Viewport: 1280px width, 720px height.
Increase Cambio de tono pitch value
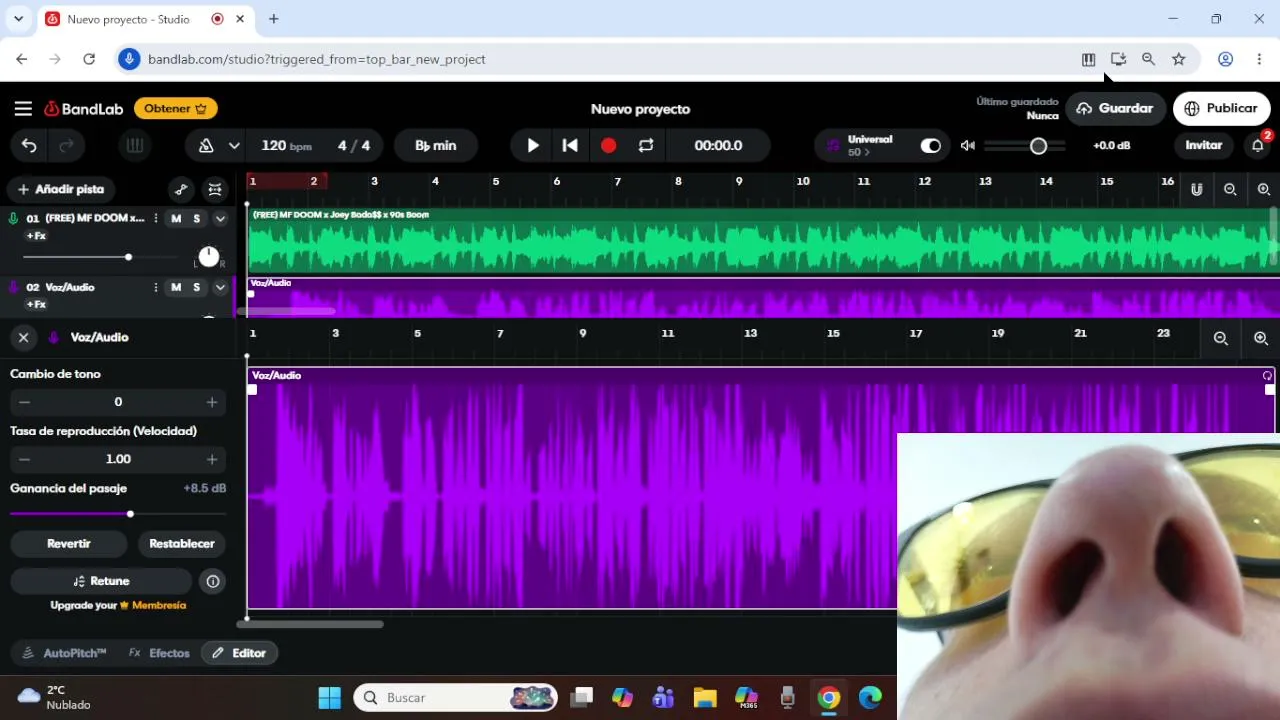pyautogui.click(x=212, y=402)
